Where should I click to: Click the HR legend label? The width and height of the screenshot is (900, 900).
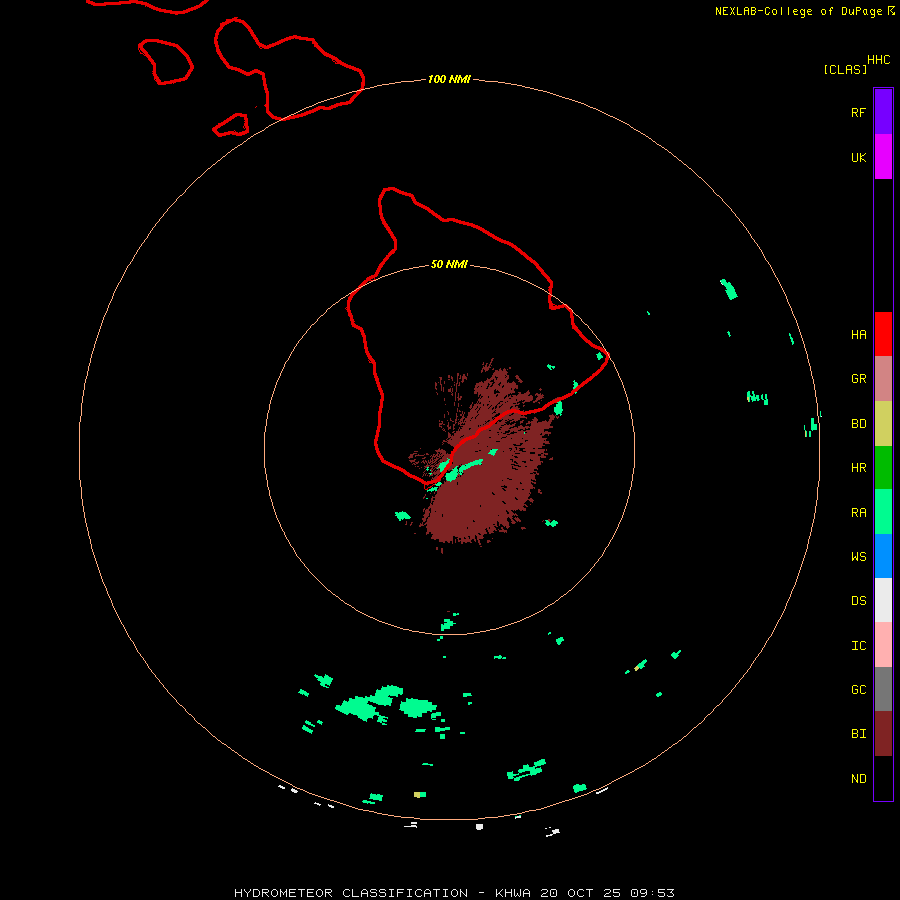[x=858, y=468]
